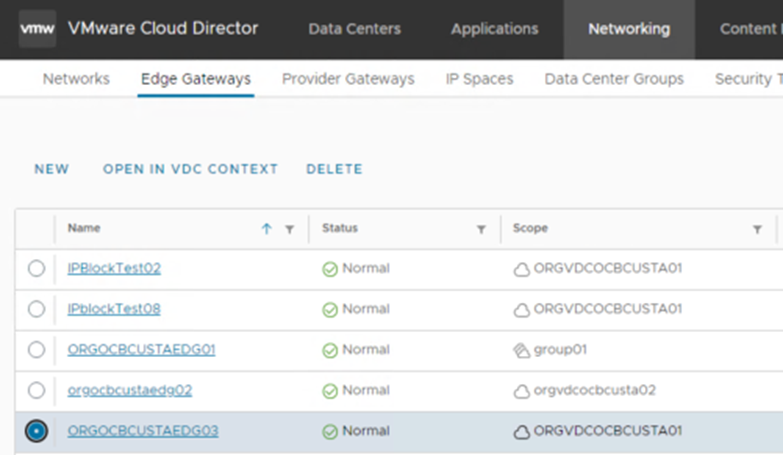783x455 pixels.
Task: Click the green status icon for IPBlockTest02
Action: pyautogui.click(x=330, y=269)
